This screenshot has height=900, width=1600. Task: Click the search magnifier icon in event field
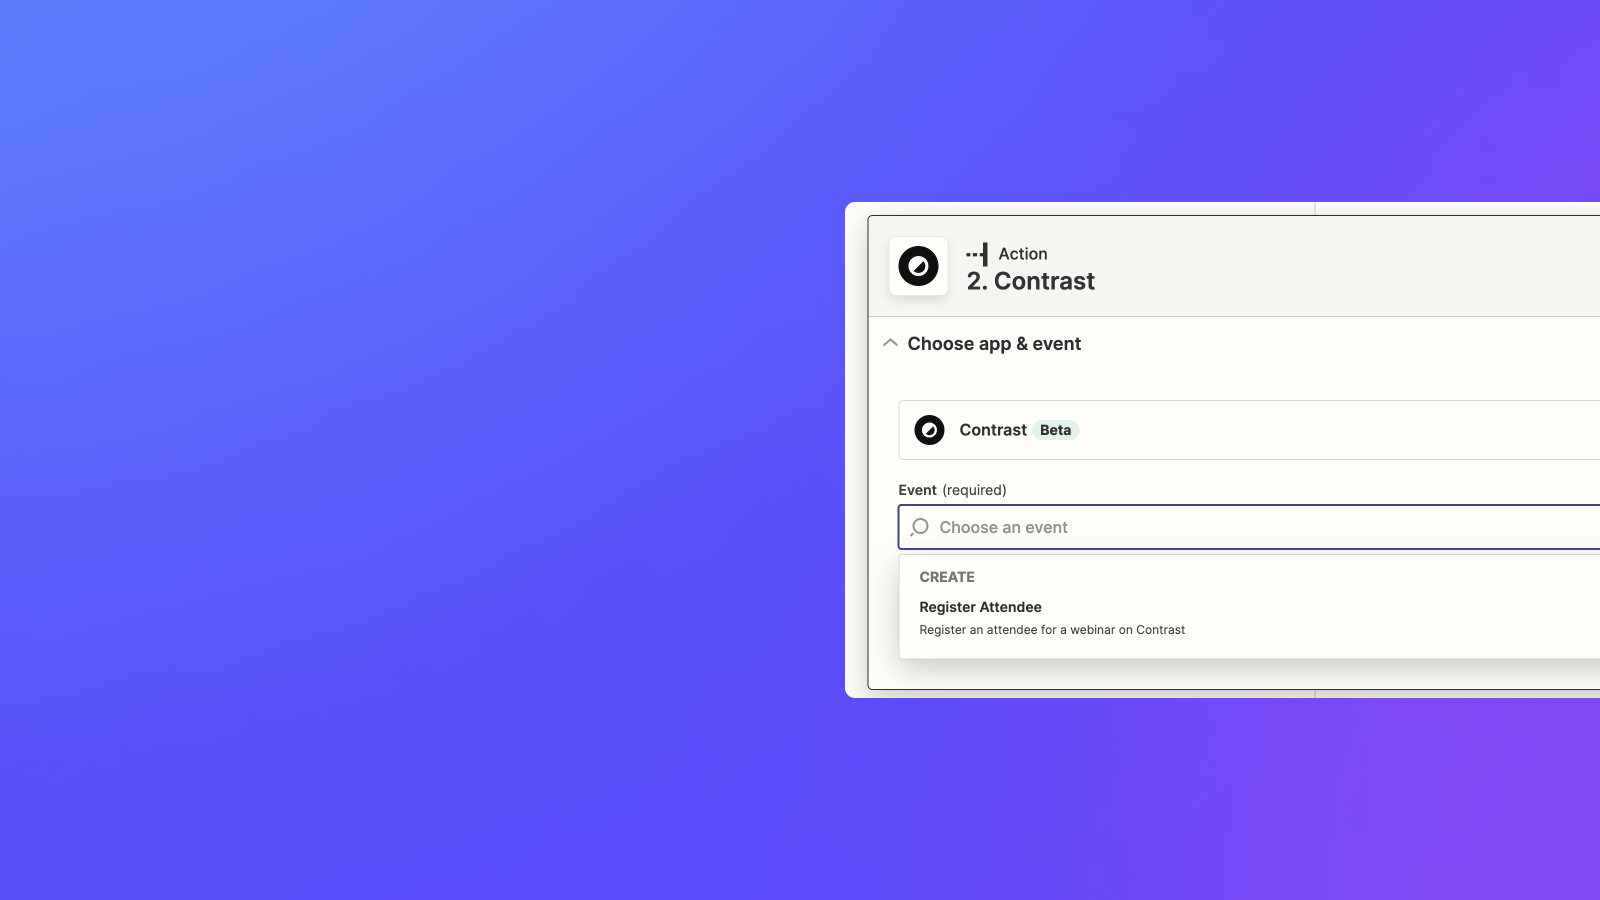pyautogui.click(x=920, y=527)
